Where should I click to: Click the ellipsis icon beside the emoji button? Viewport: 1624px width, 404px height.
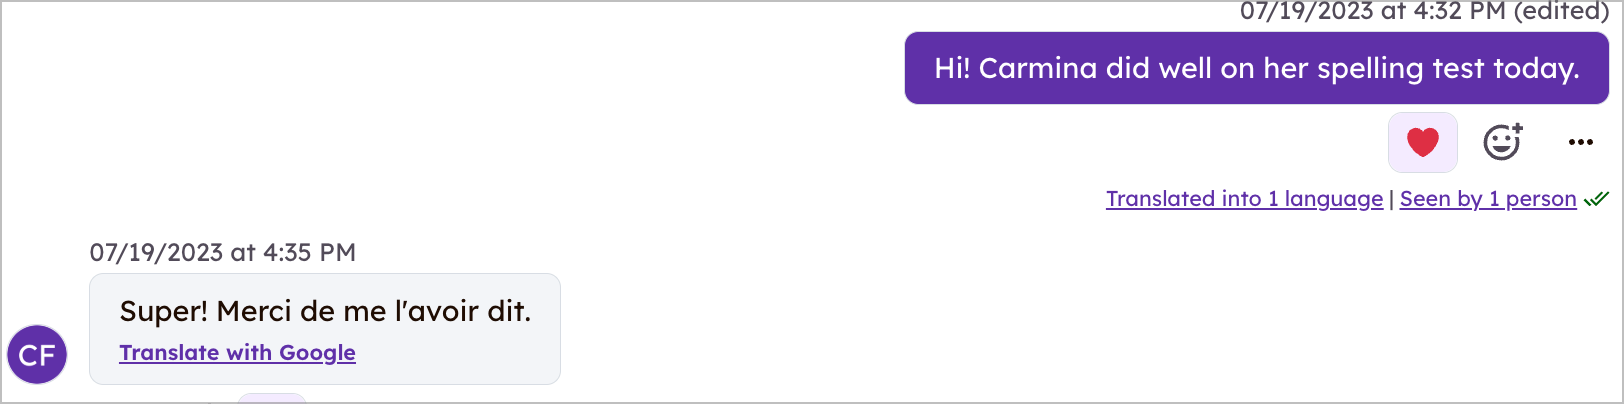tap(1580, 142)
